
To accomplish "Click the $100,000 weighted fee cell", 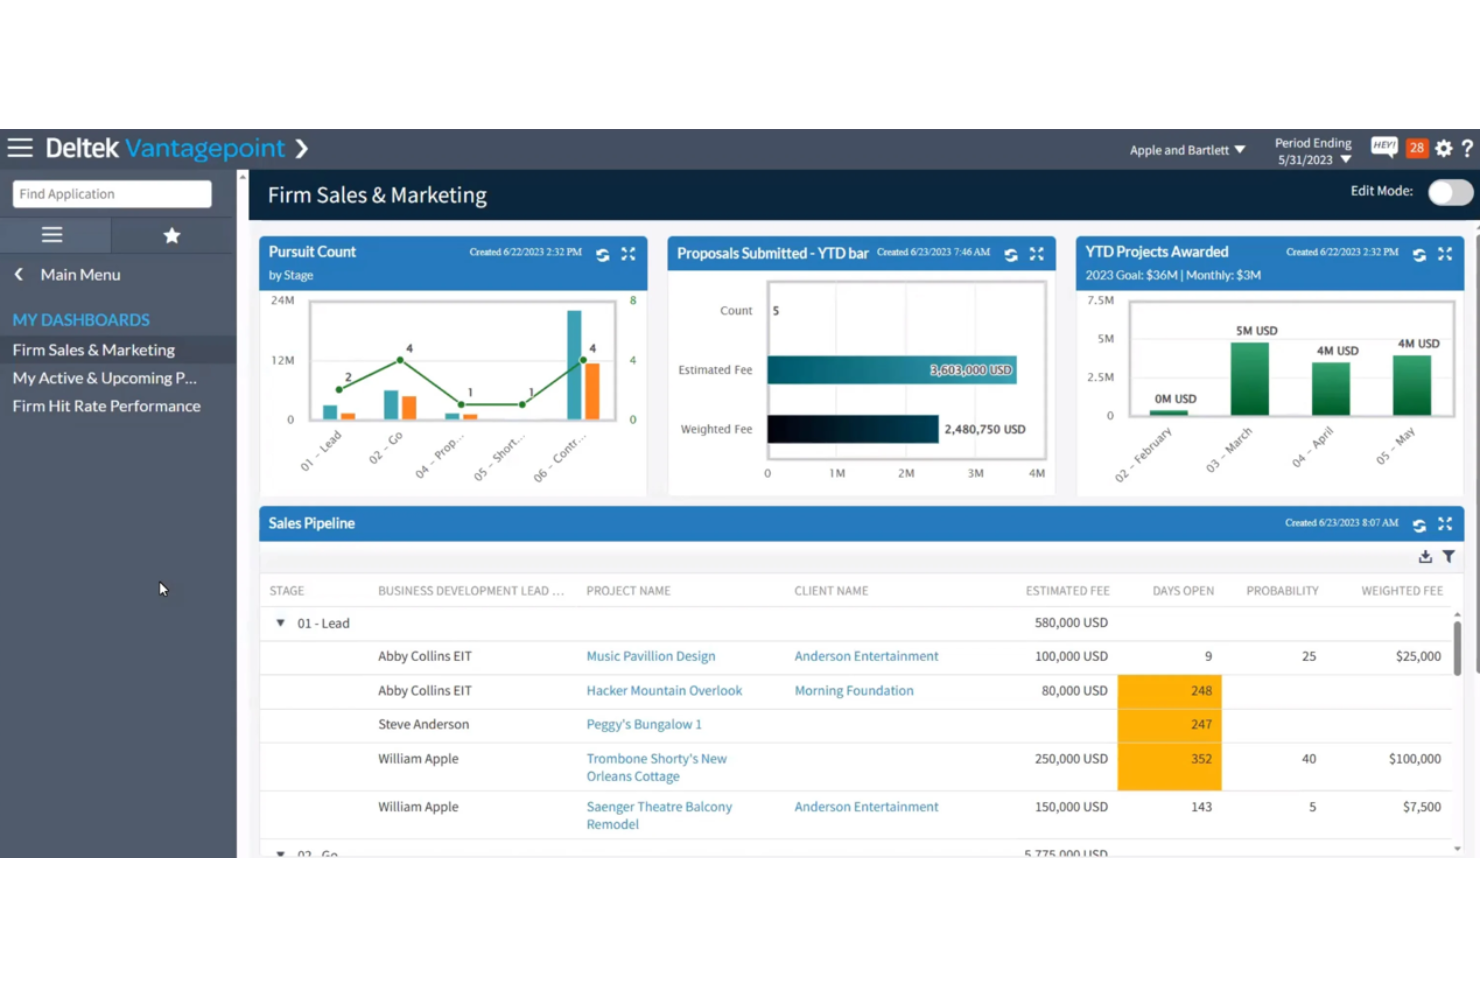I will point(1415,759).
